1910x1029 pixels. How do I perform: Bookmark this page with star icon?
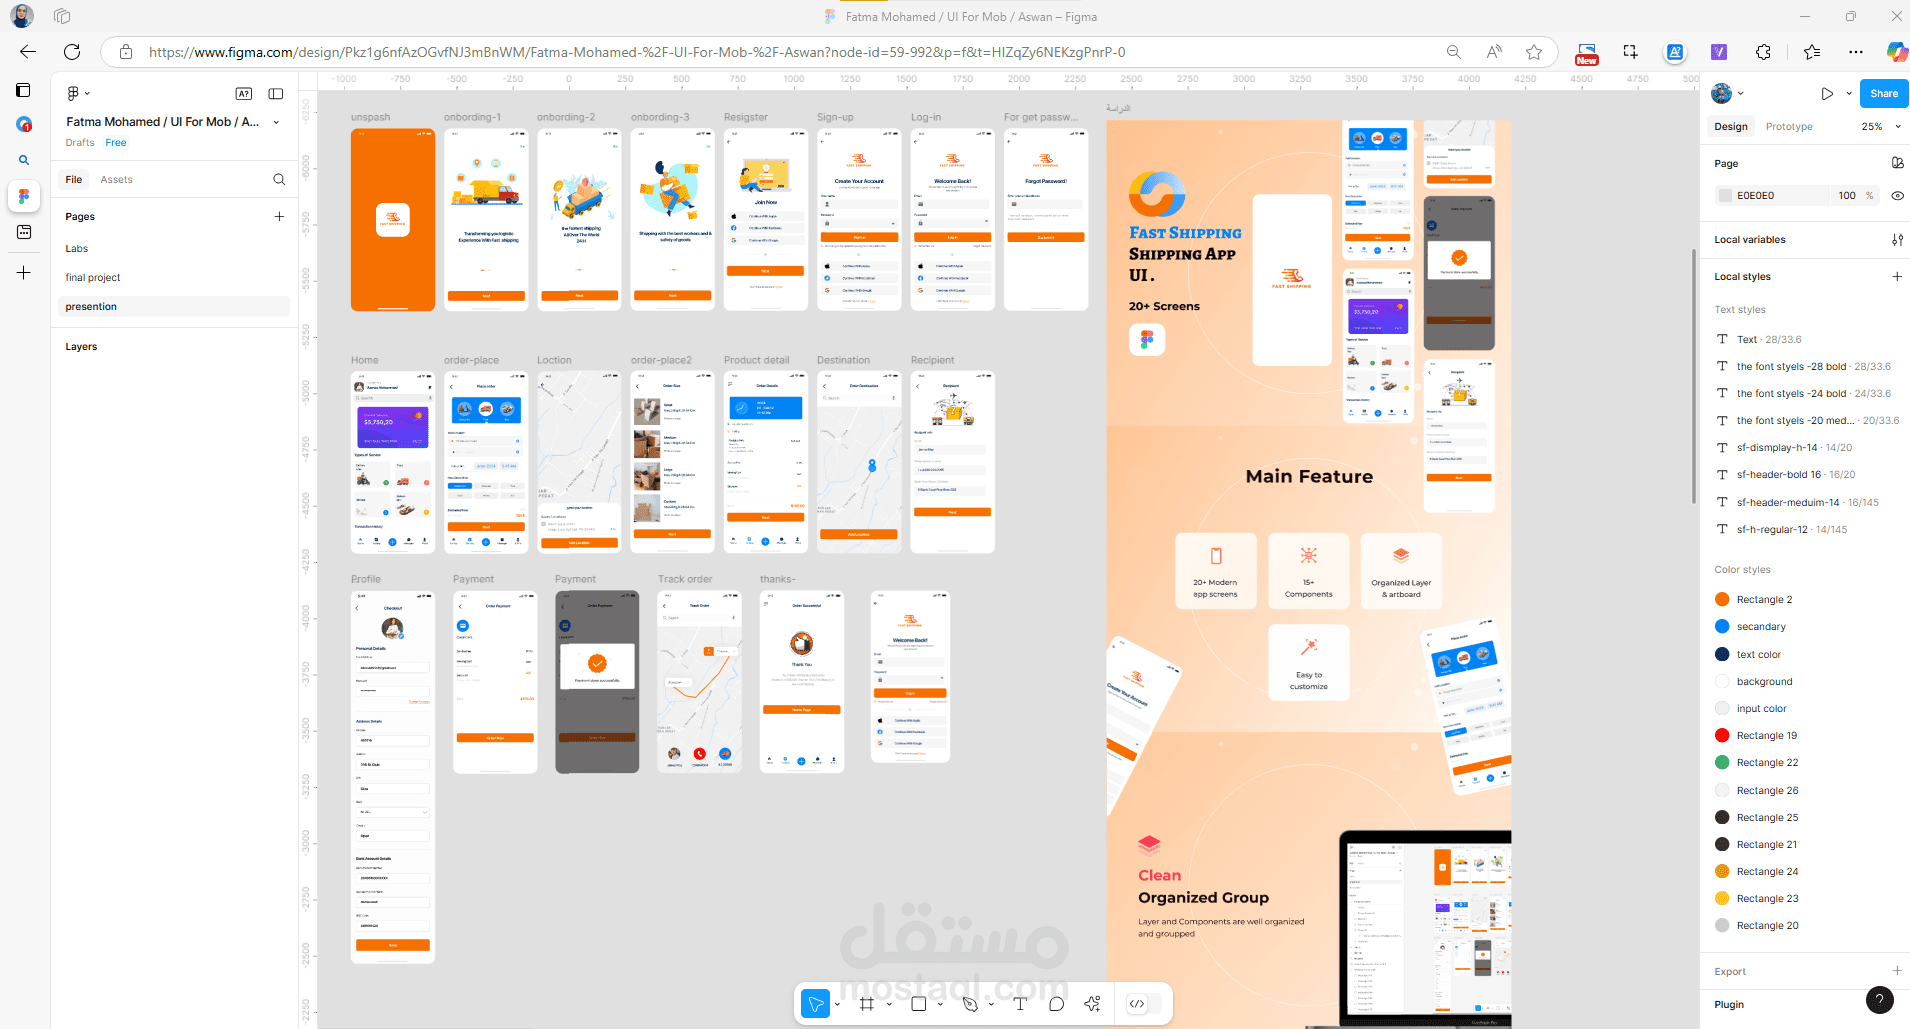(x=1534, y=52)
